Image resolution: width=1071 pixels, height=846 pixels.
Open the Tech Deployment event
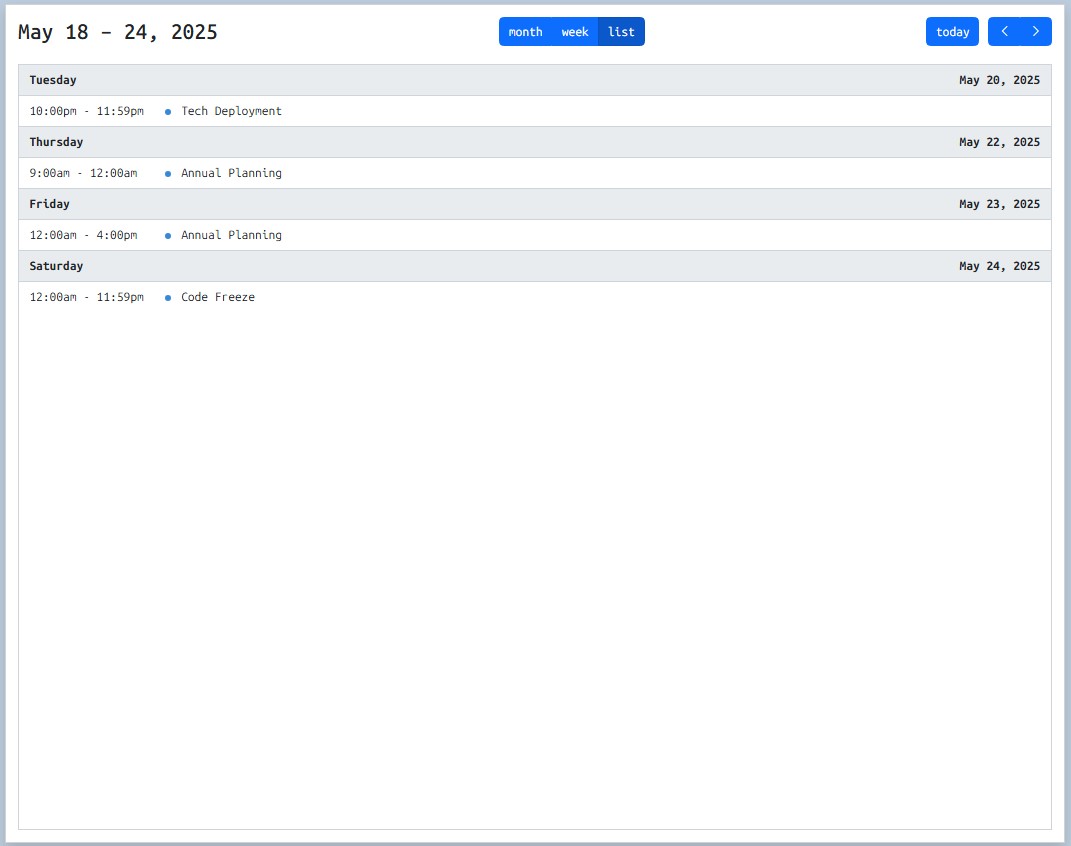[231, 111]
